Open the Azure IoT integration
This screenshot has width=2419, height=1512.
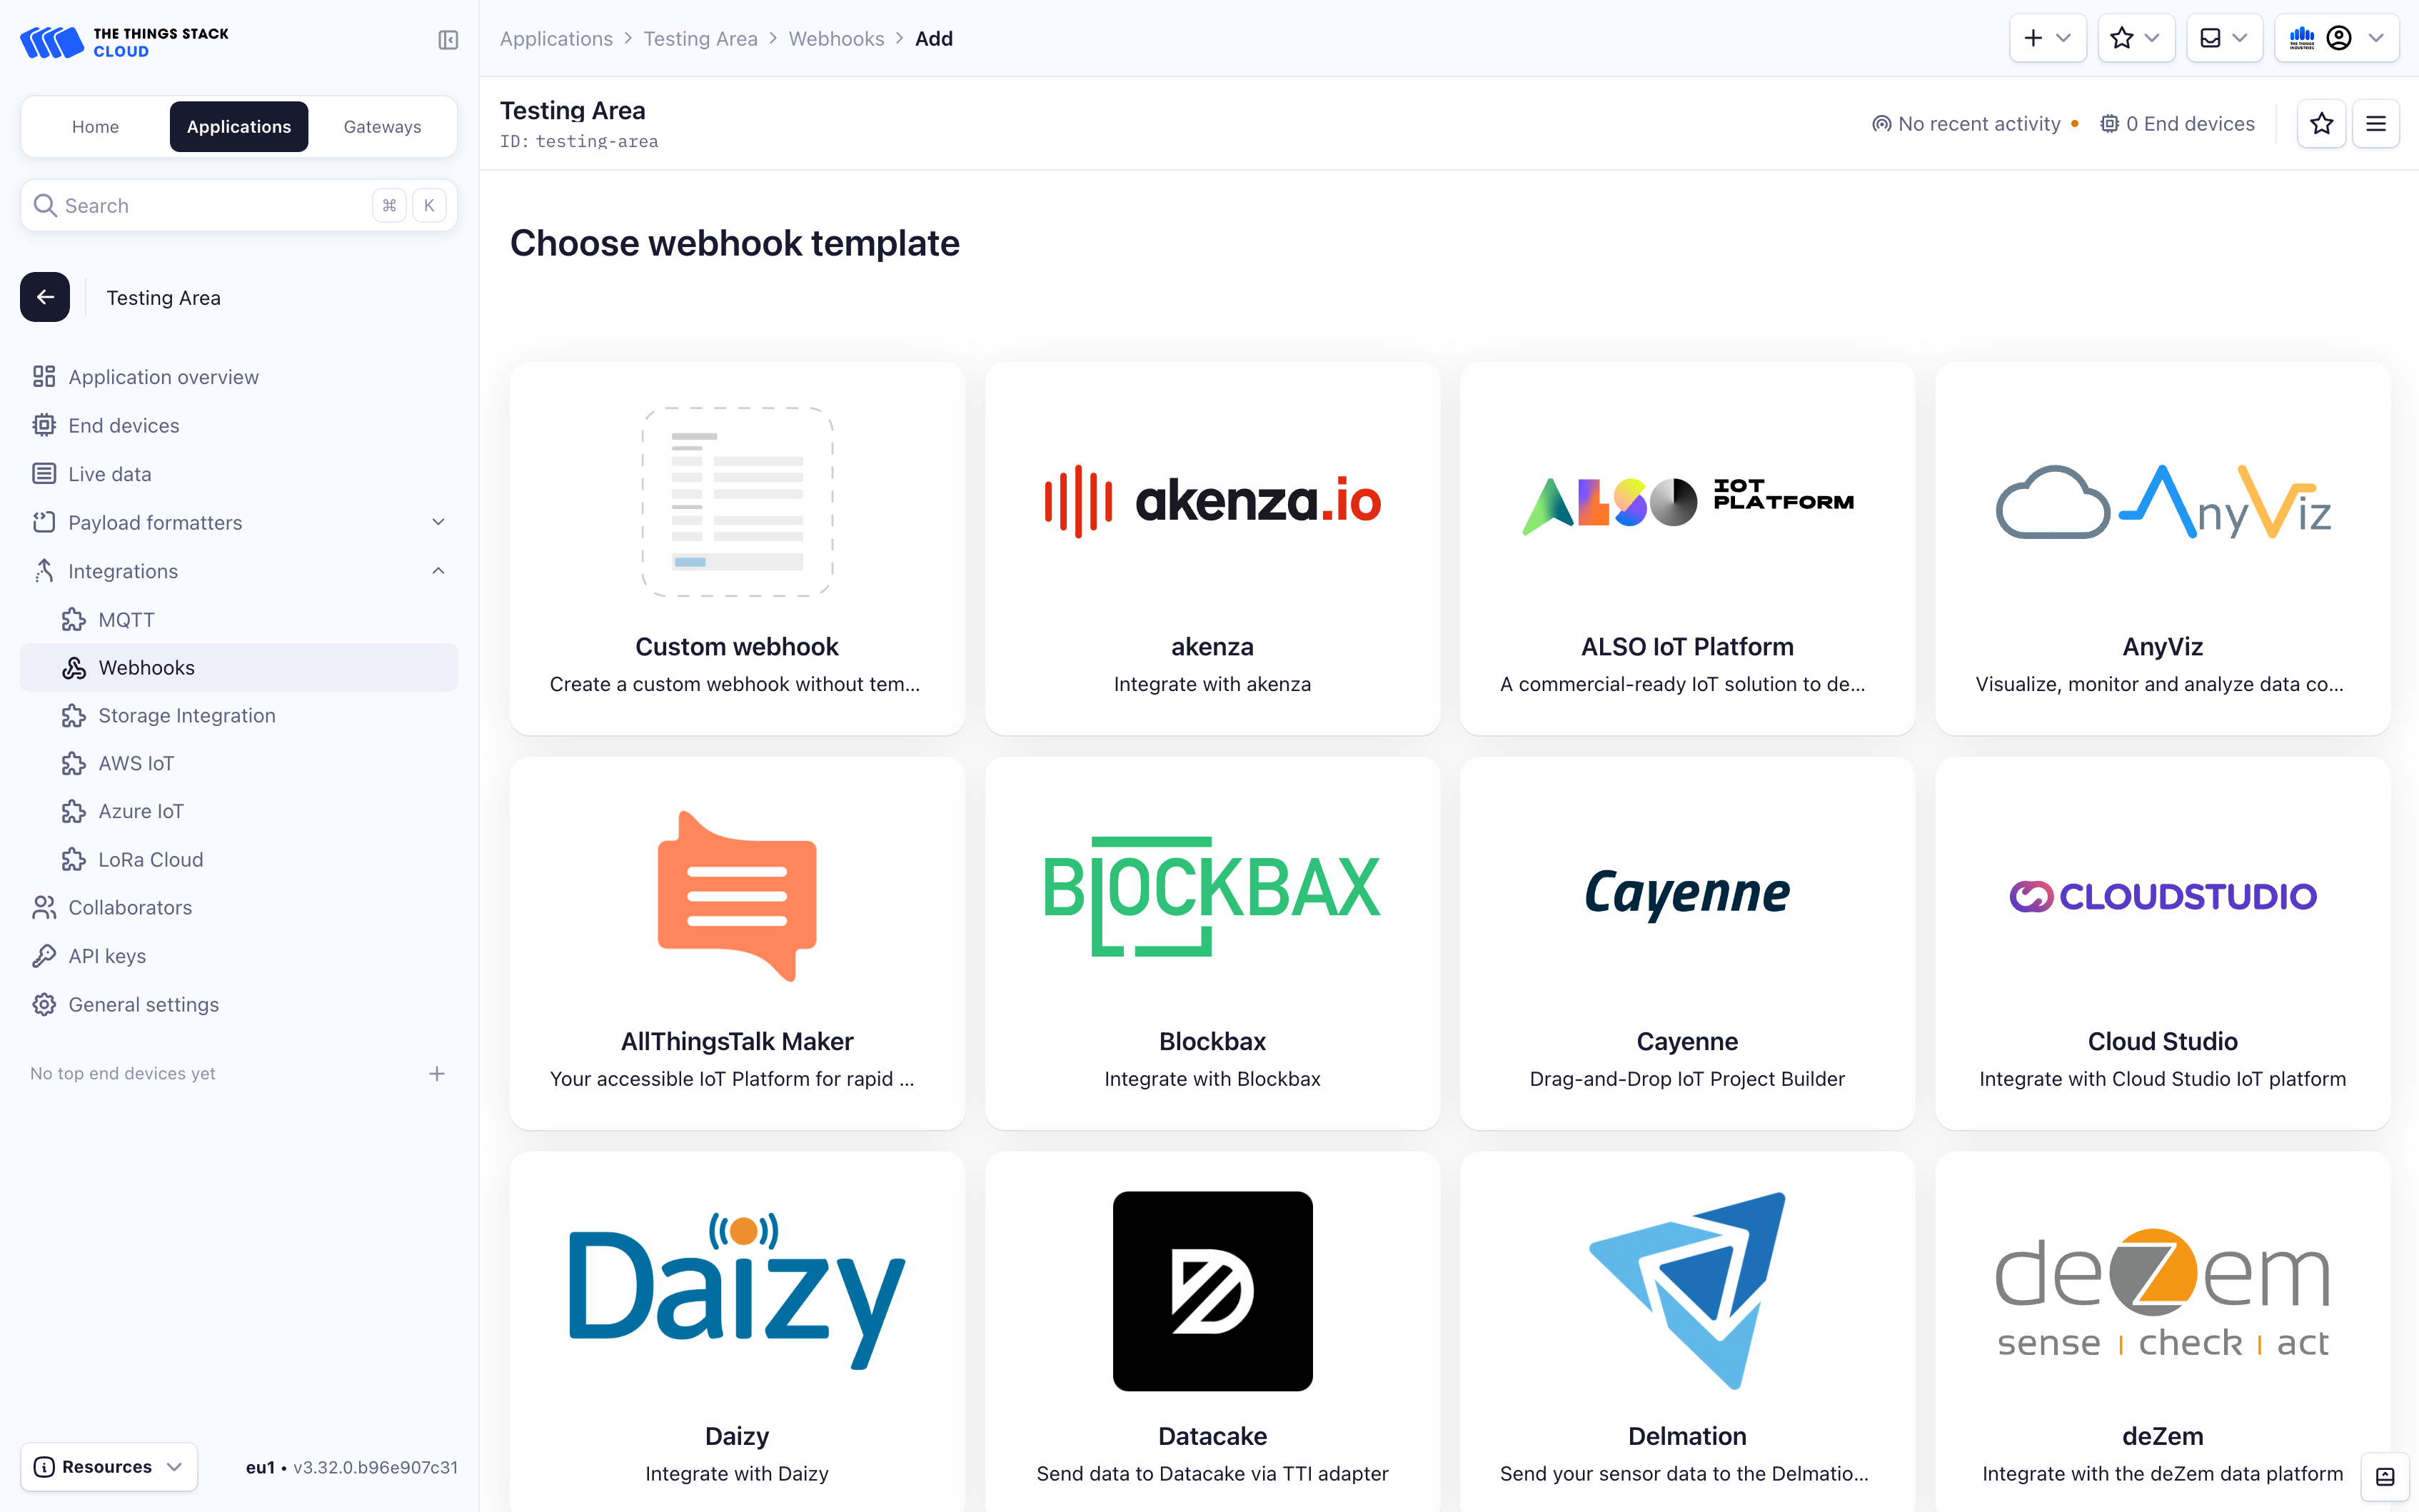pos(140,810)
